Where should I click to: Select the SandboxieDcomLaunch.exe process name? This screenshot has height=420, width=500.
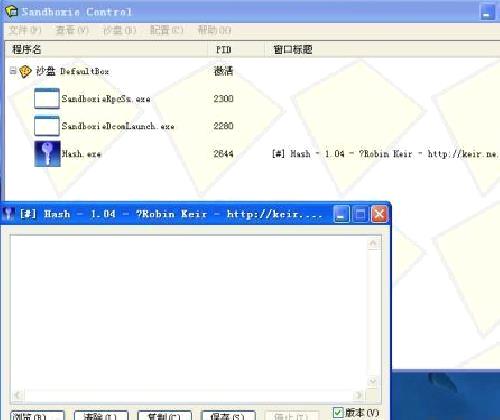[x=118, y=126]
